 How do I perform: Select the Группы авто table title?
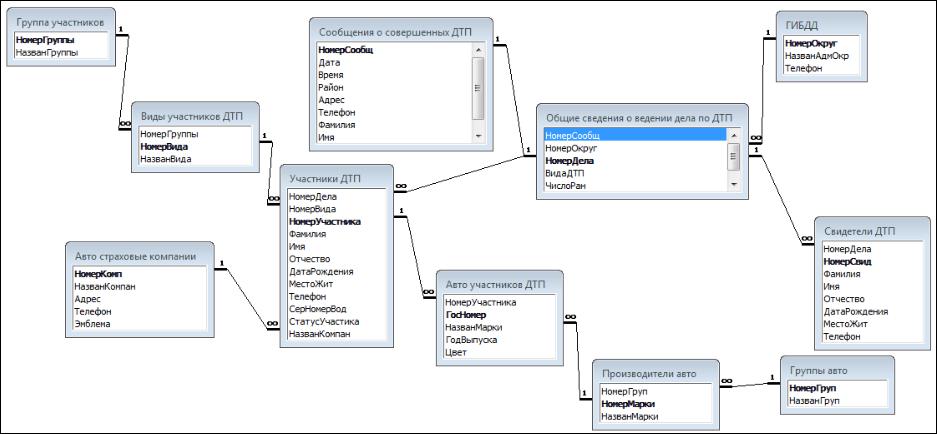pos(818,371)
